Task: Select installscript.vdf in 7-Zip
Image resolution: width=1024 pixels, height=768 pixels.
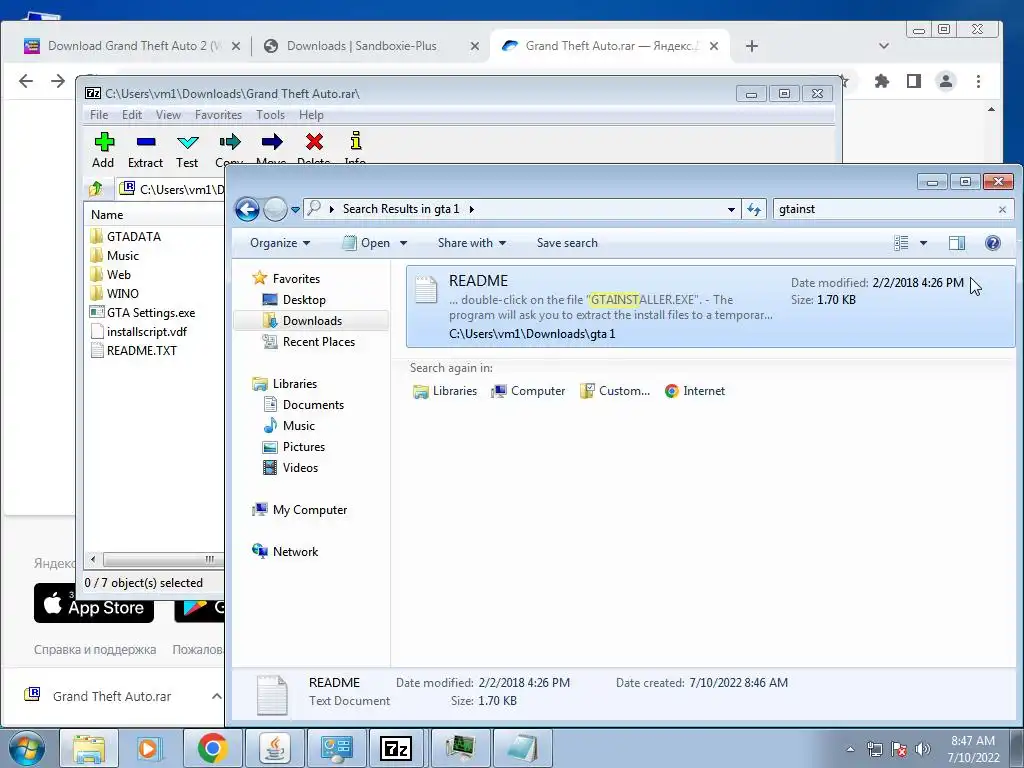Action: pos(139,332)
